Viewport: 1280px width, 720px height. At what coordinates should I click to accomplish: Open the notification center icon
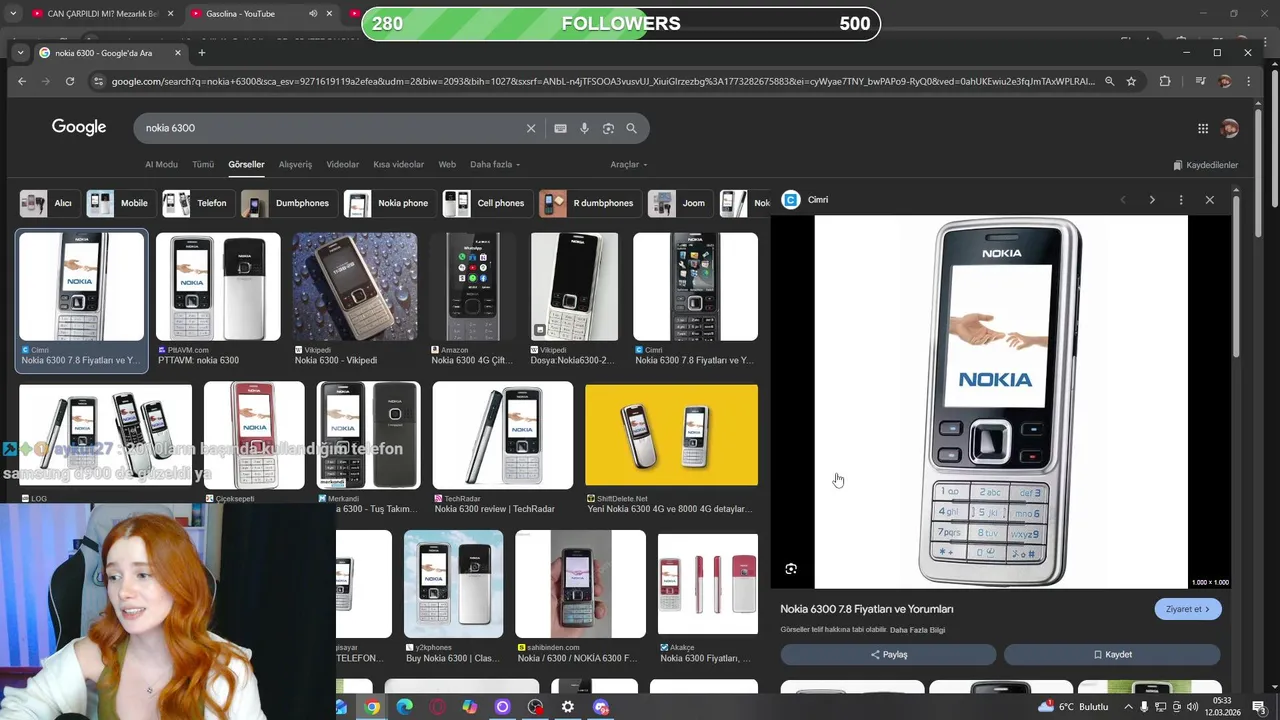point(1260,707)
